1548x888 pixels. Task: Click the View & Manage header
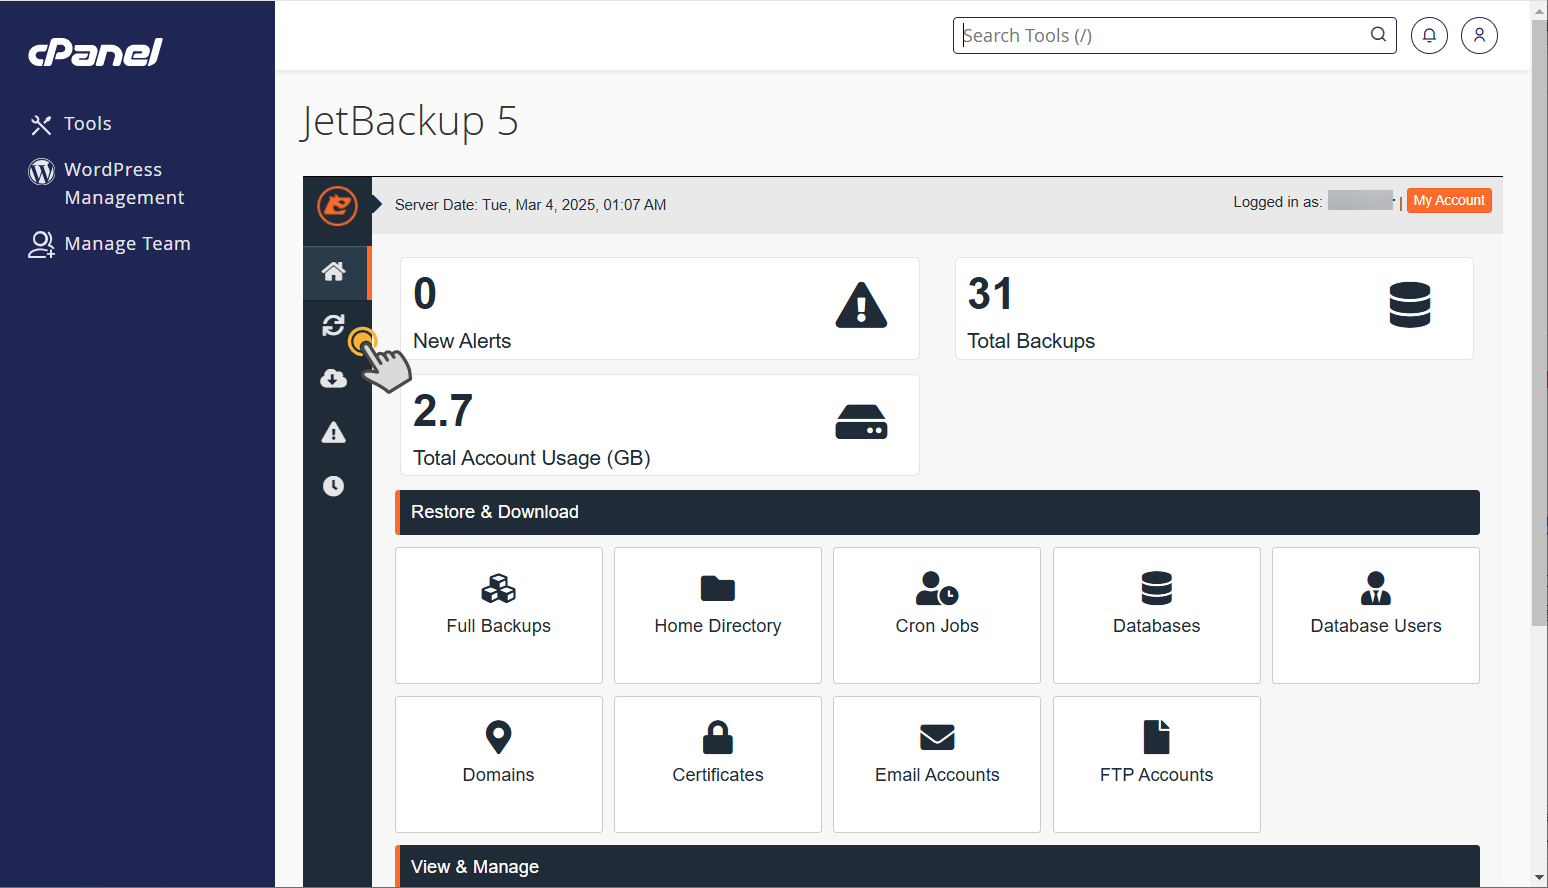click(937, 866)
